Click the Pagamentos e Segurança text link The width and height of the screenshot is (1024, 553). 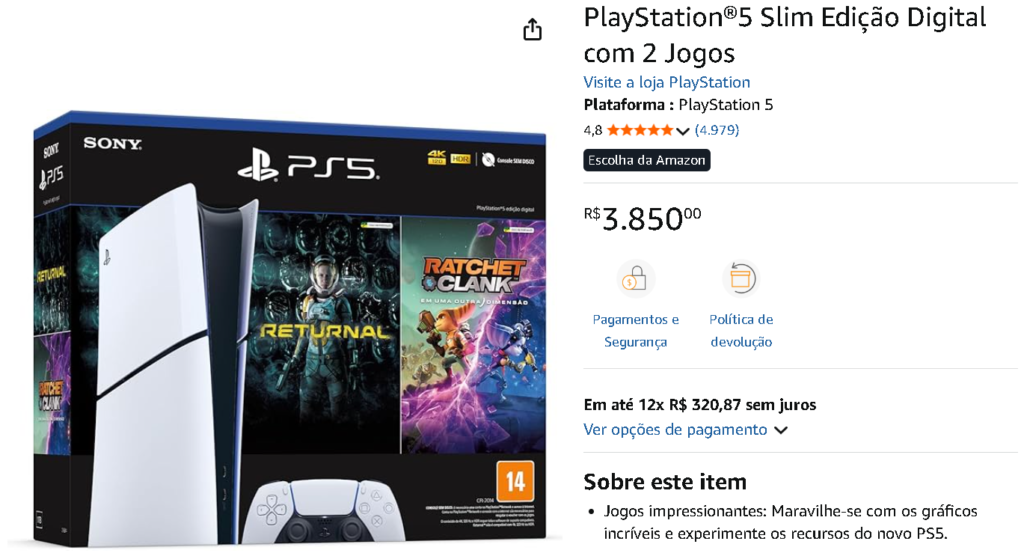pos(635,330)
